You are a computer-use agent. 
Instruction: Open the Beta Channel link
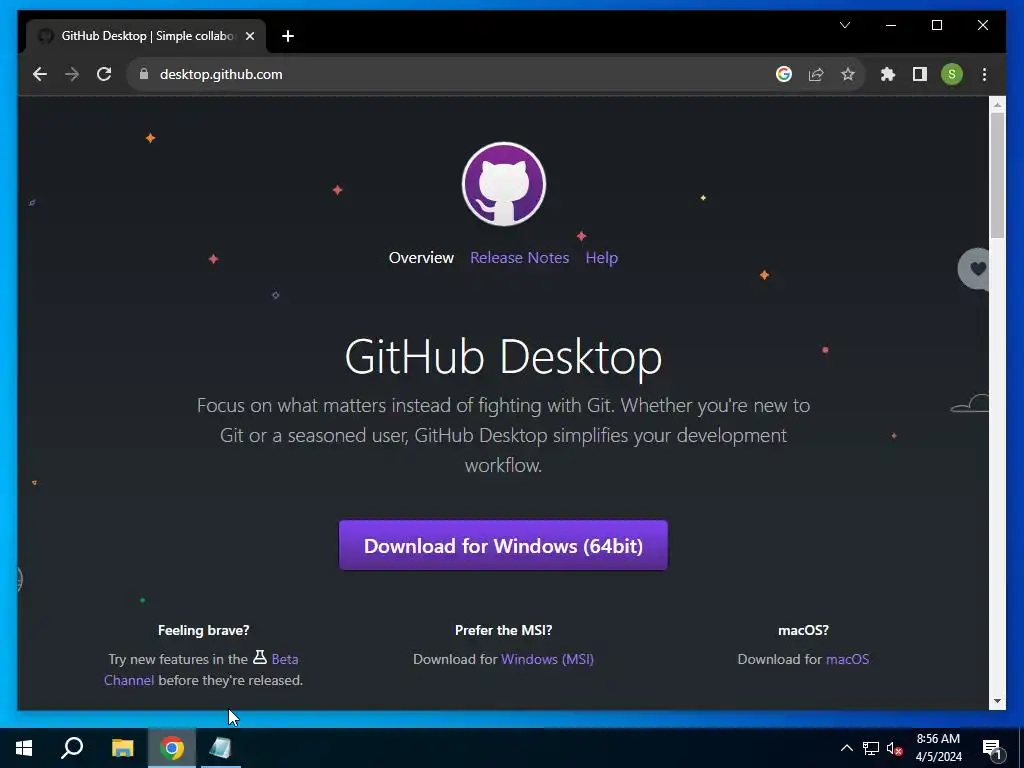(285, 659)
